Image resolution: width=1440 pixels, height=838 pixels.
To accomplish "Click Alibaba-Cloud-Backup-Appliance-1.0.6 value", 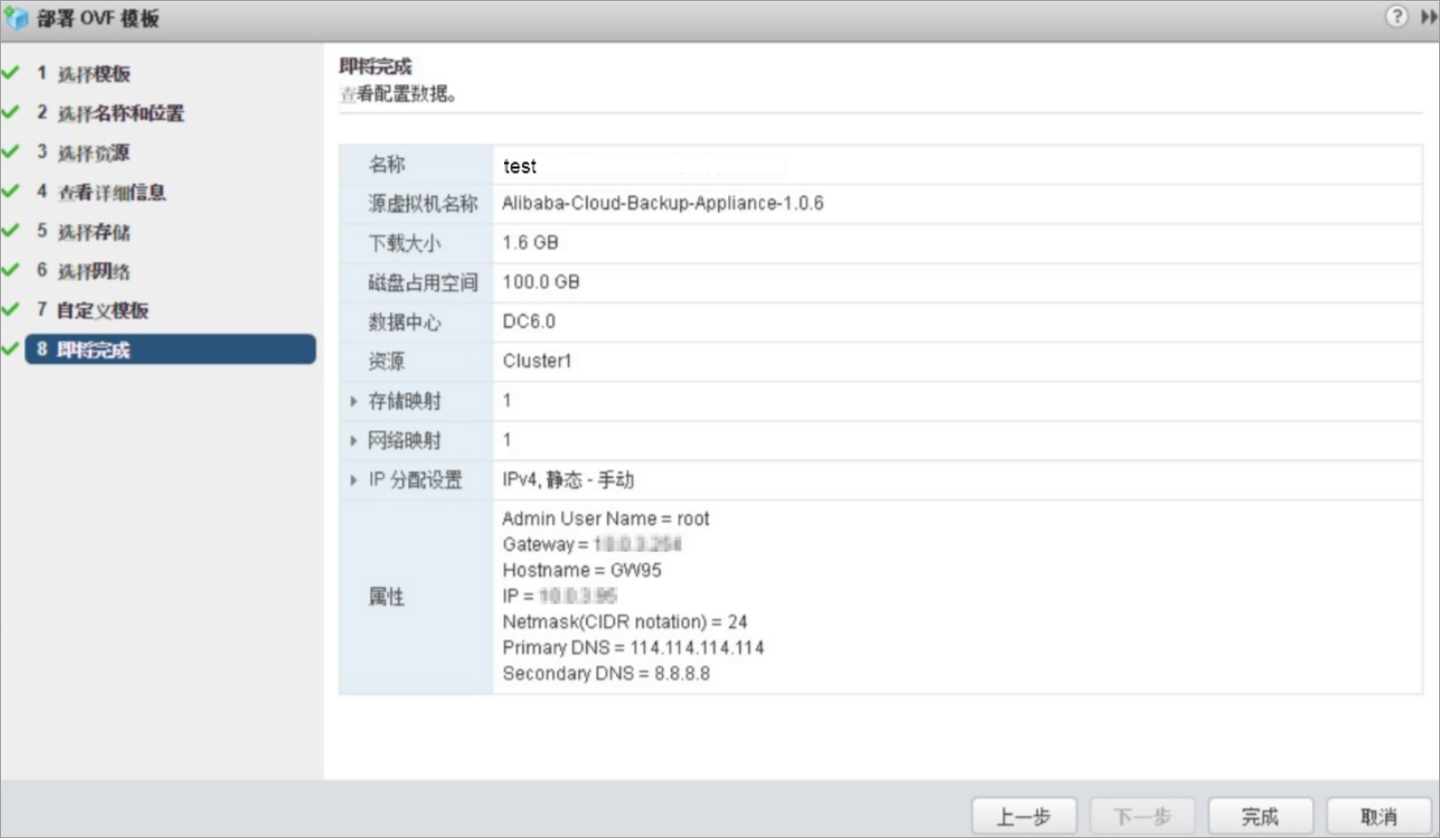I will pos(663,204).
